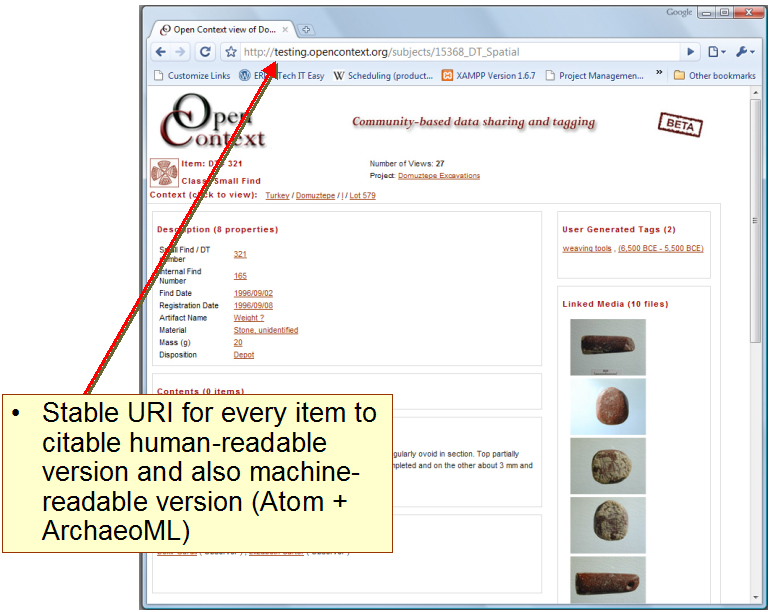Click the Open Context logo

212,122
